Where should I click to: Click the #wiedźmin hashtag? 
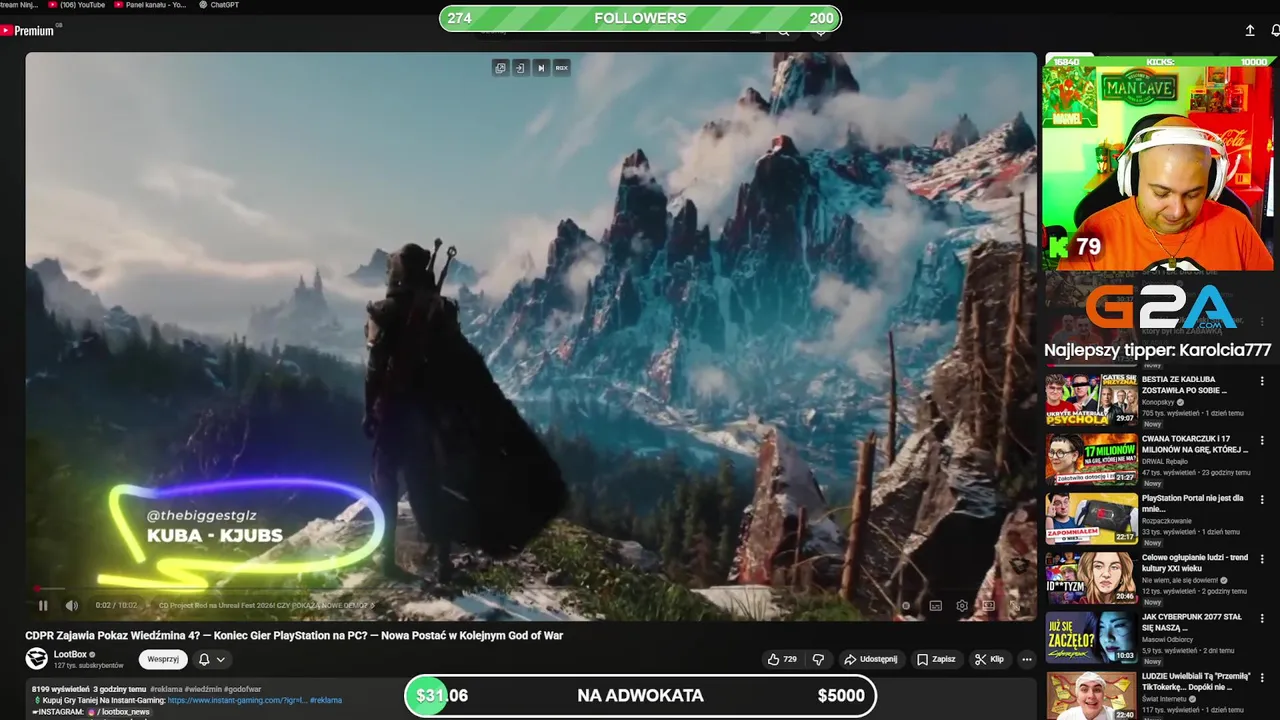click(202, 689)
